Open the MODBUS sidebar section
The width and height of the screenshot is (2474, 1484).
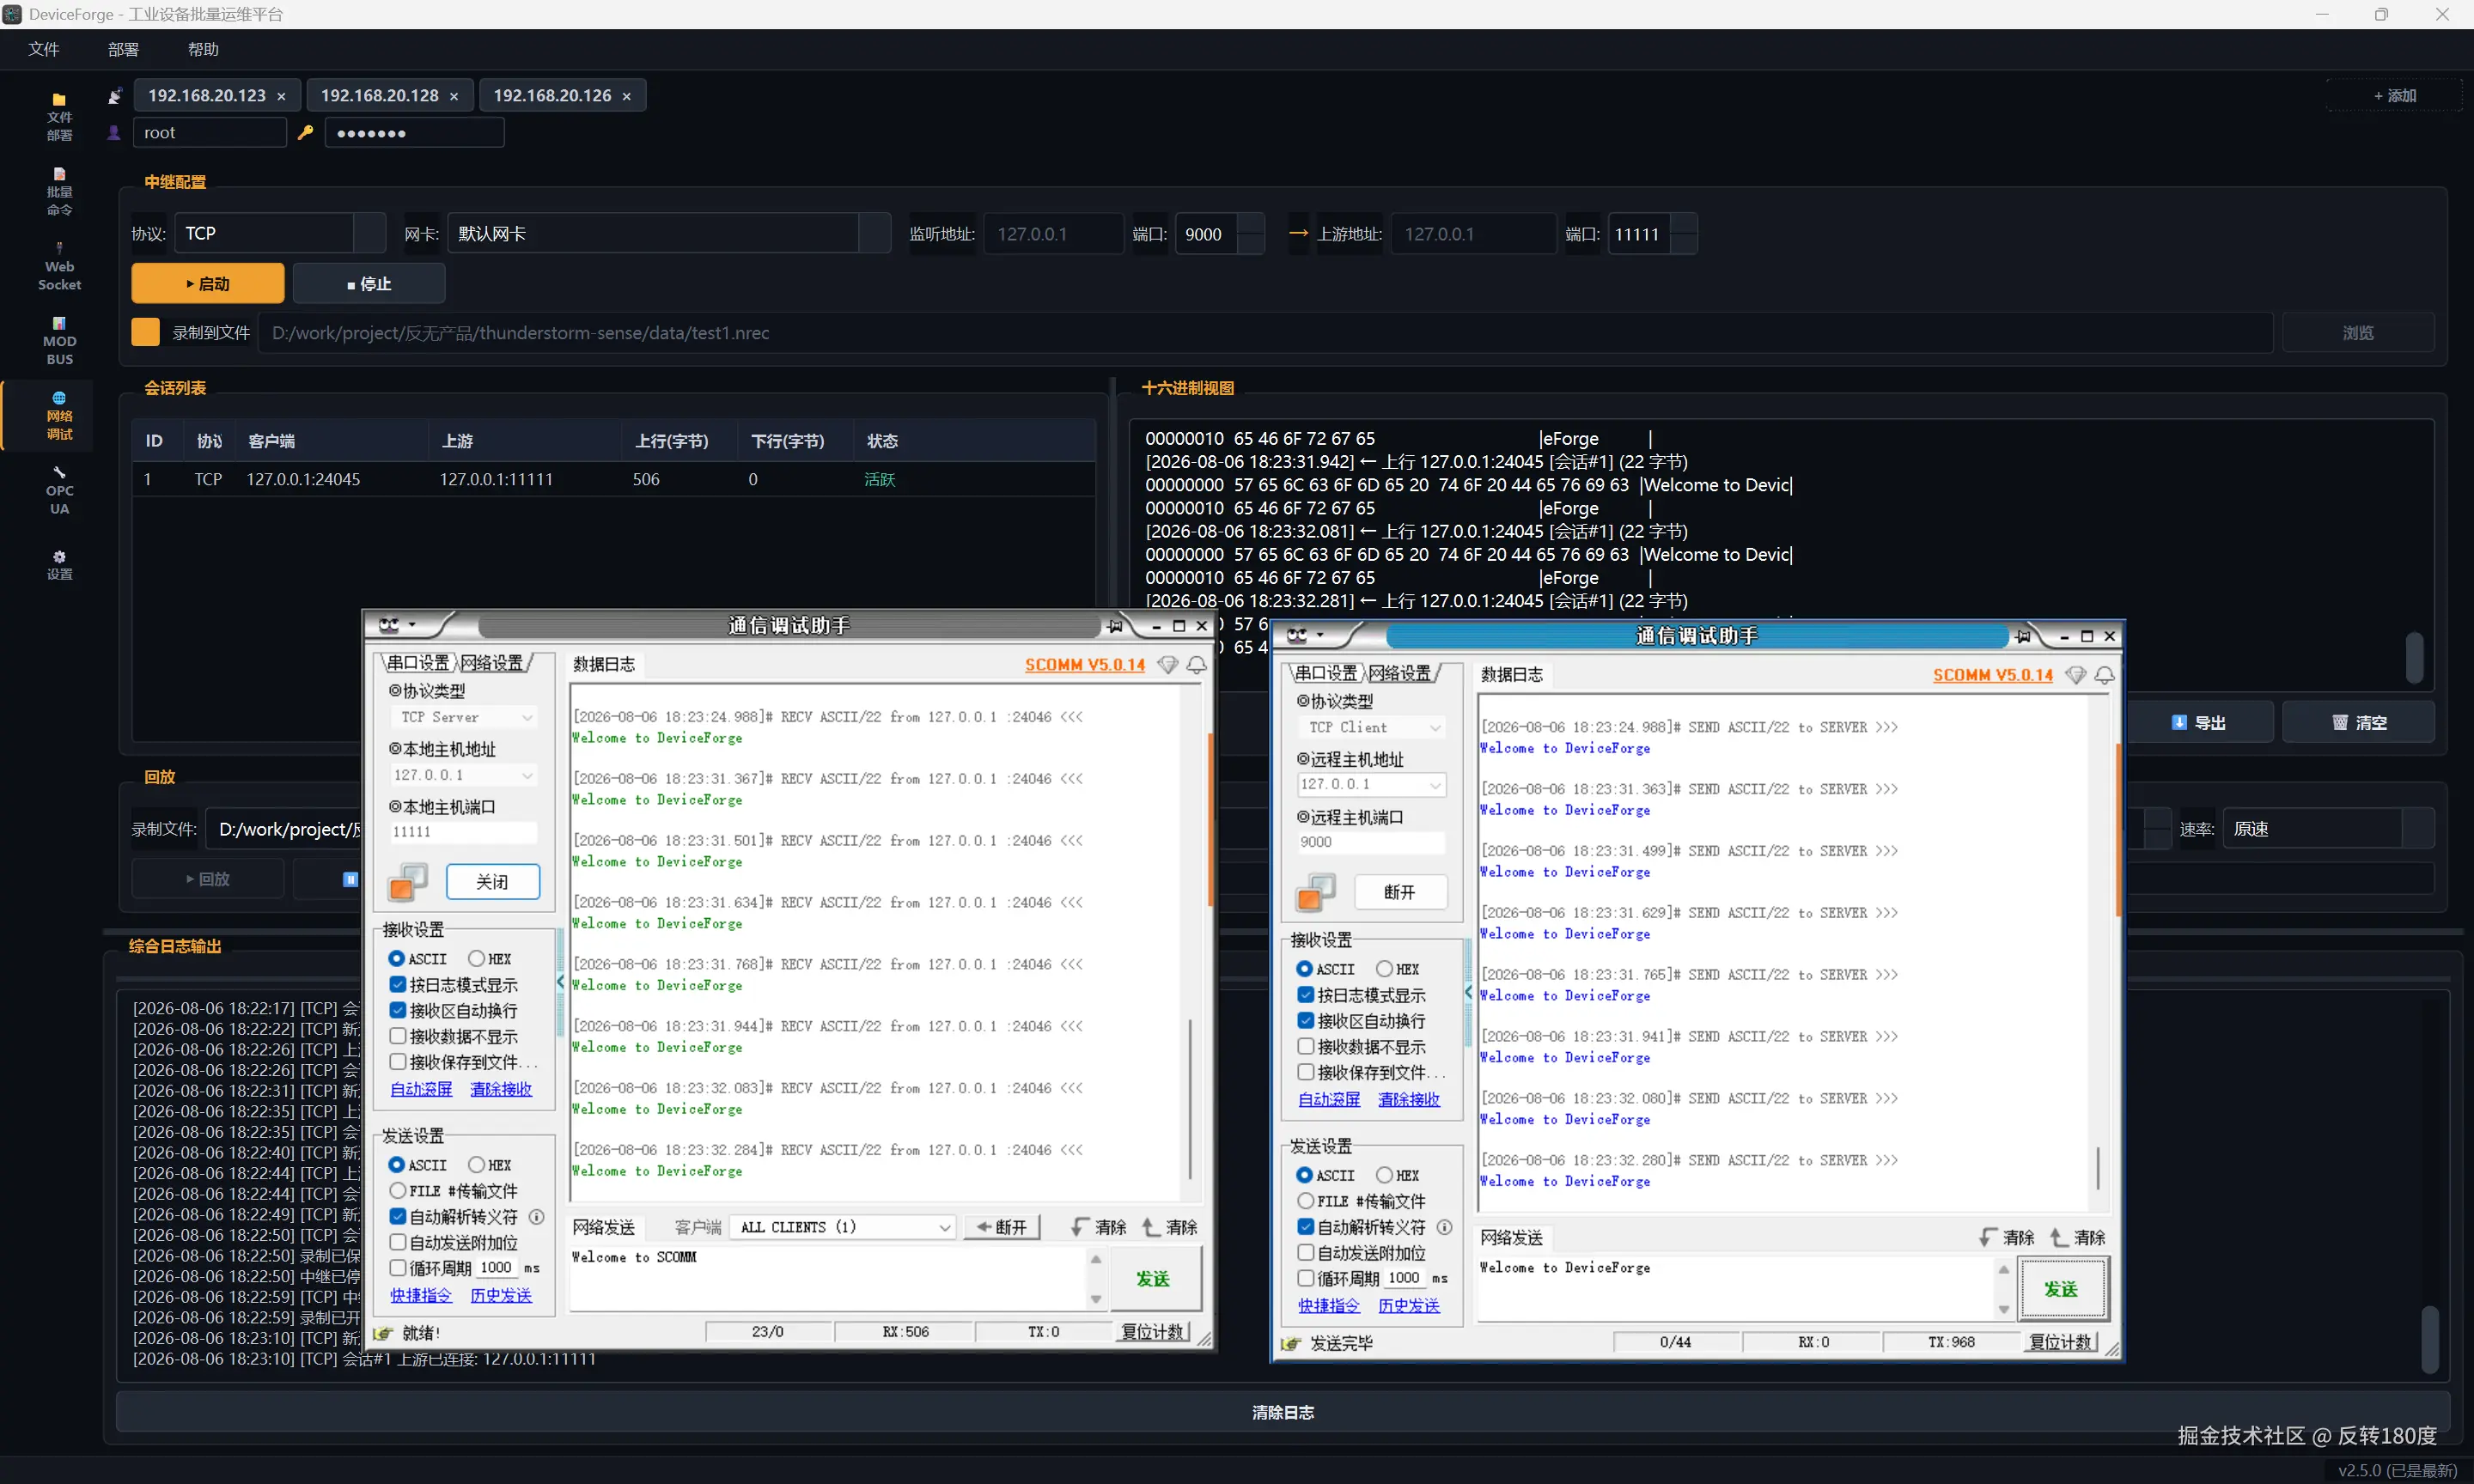(59, 341)
